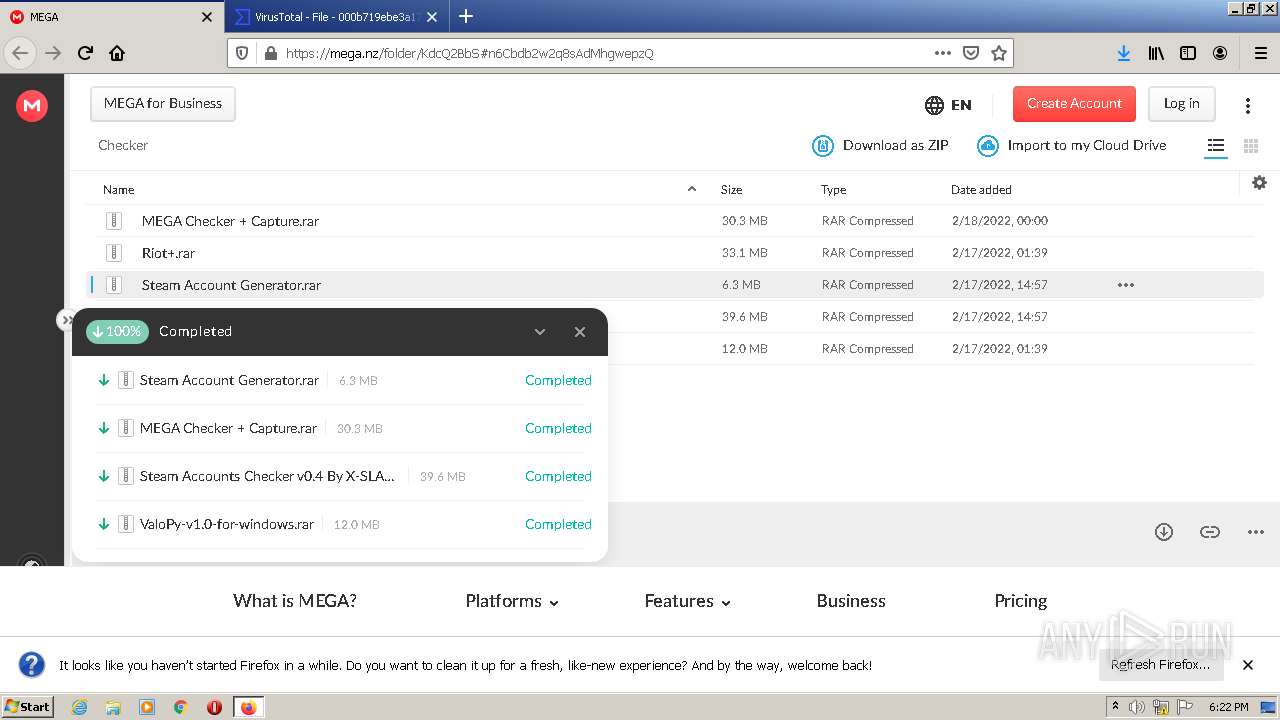Viewport: 1280px width, 720px height.
Task: Close the VirusTotal tab
Action: click(432, 17)
